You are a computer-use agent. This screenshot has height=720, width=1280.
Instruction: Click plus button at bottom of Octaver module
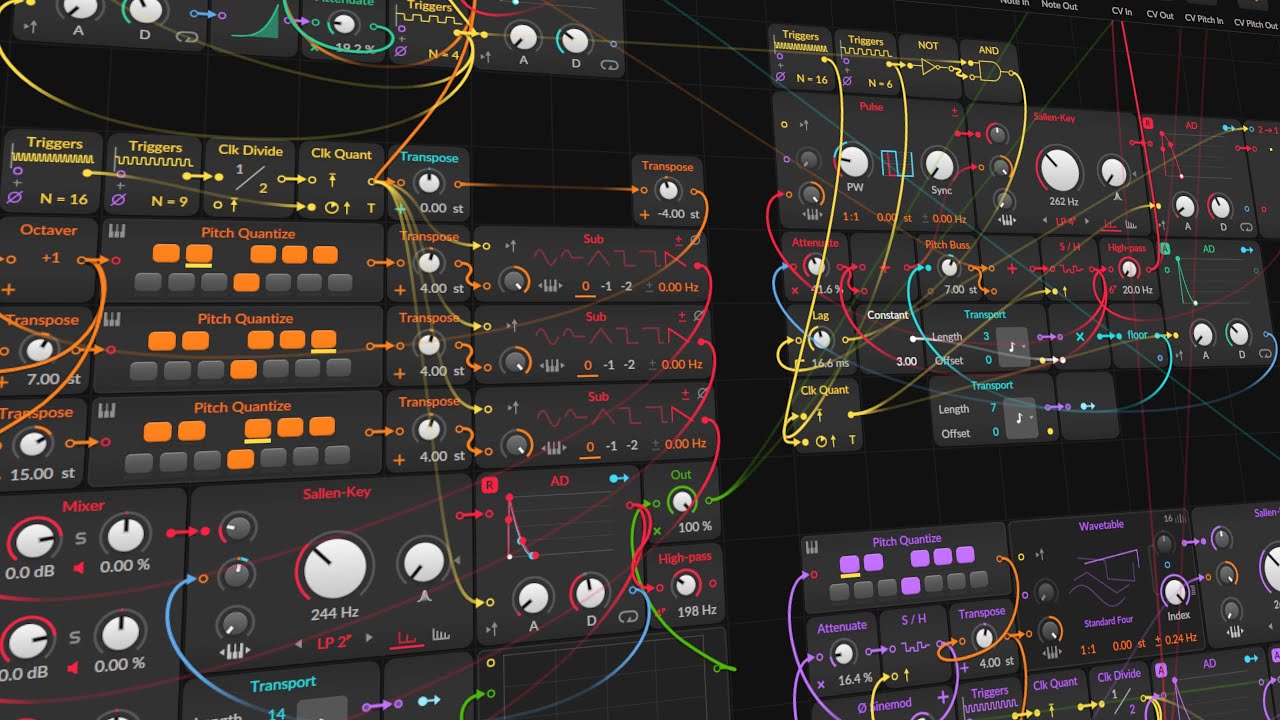(x=9, y=289)
